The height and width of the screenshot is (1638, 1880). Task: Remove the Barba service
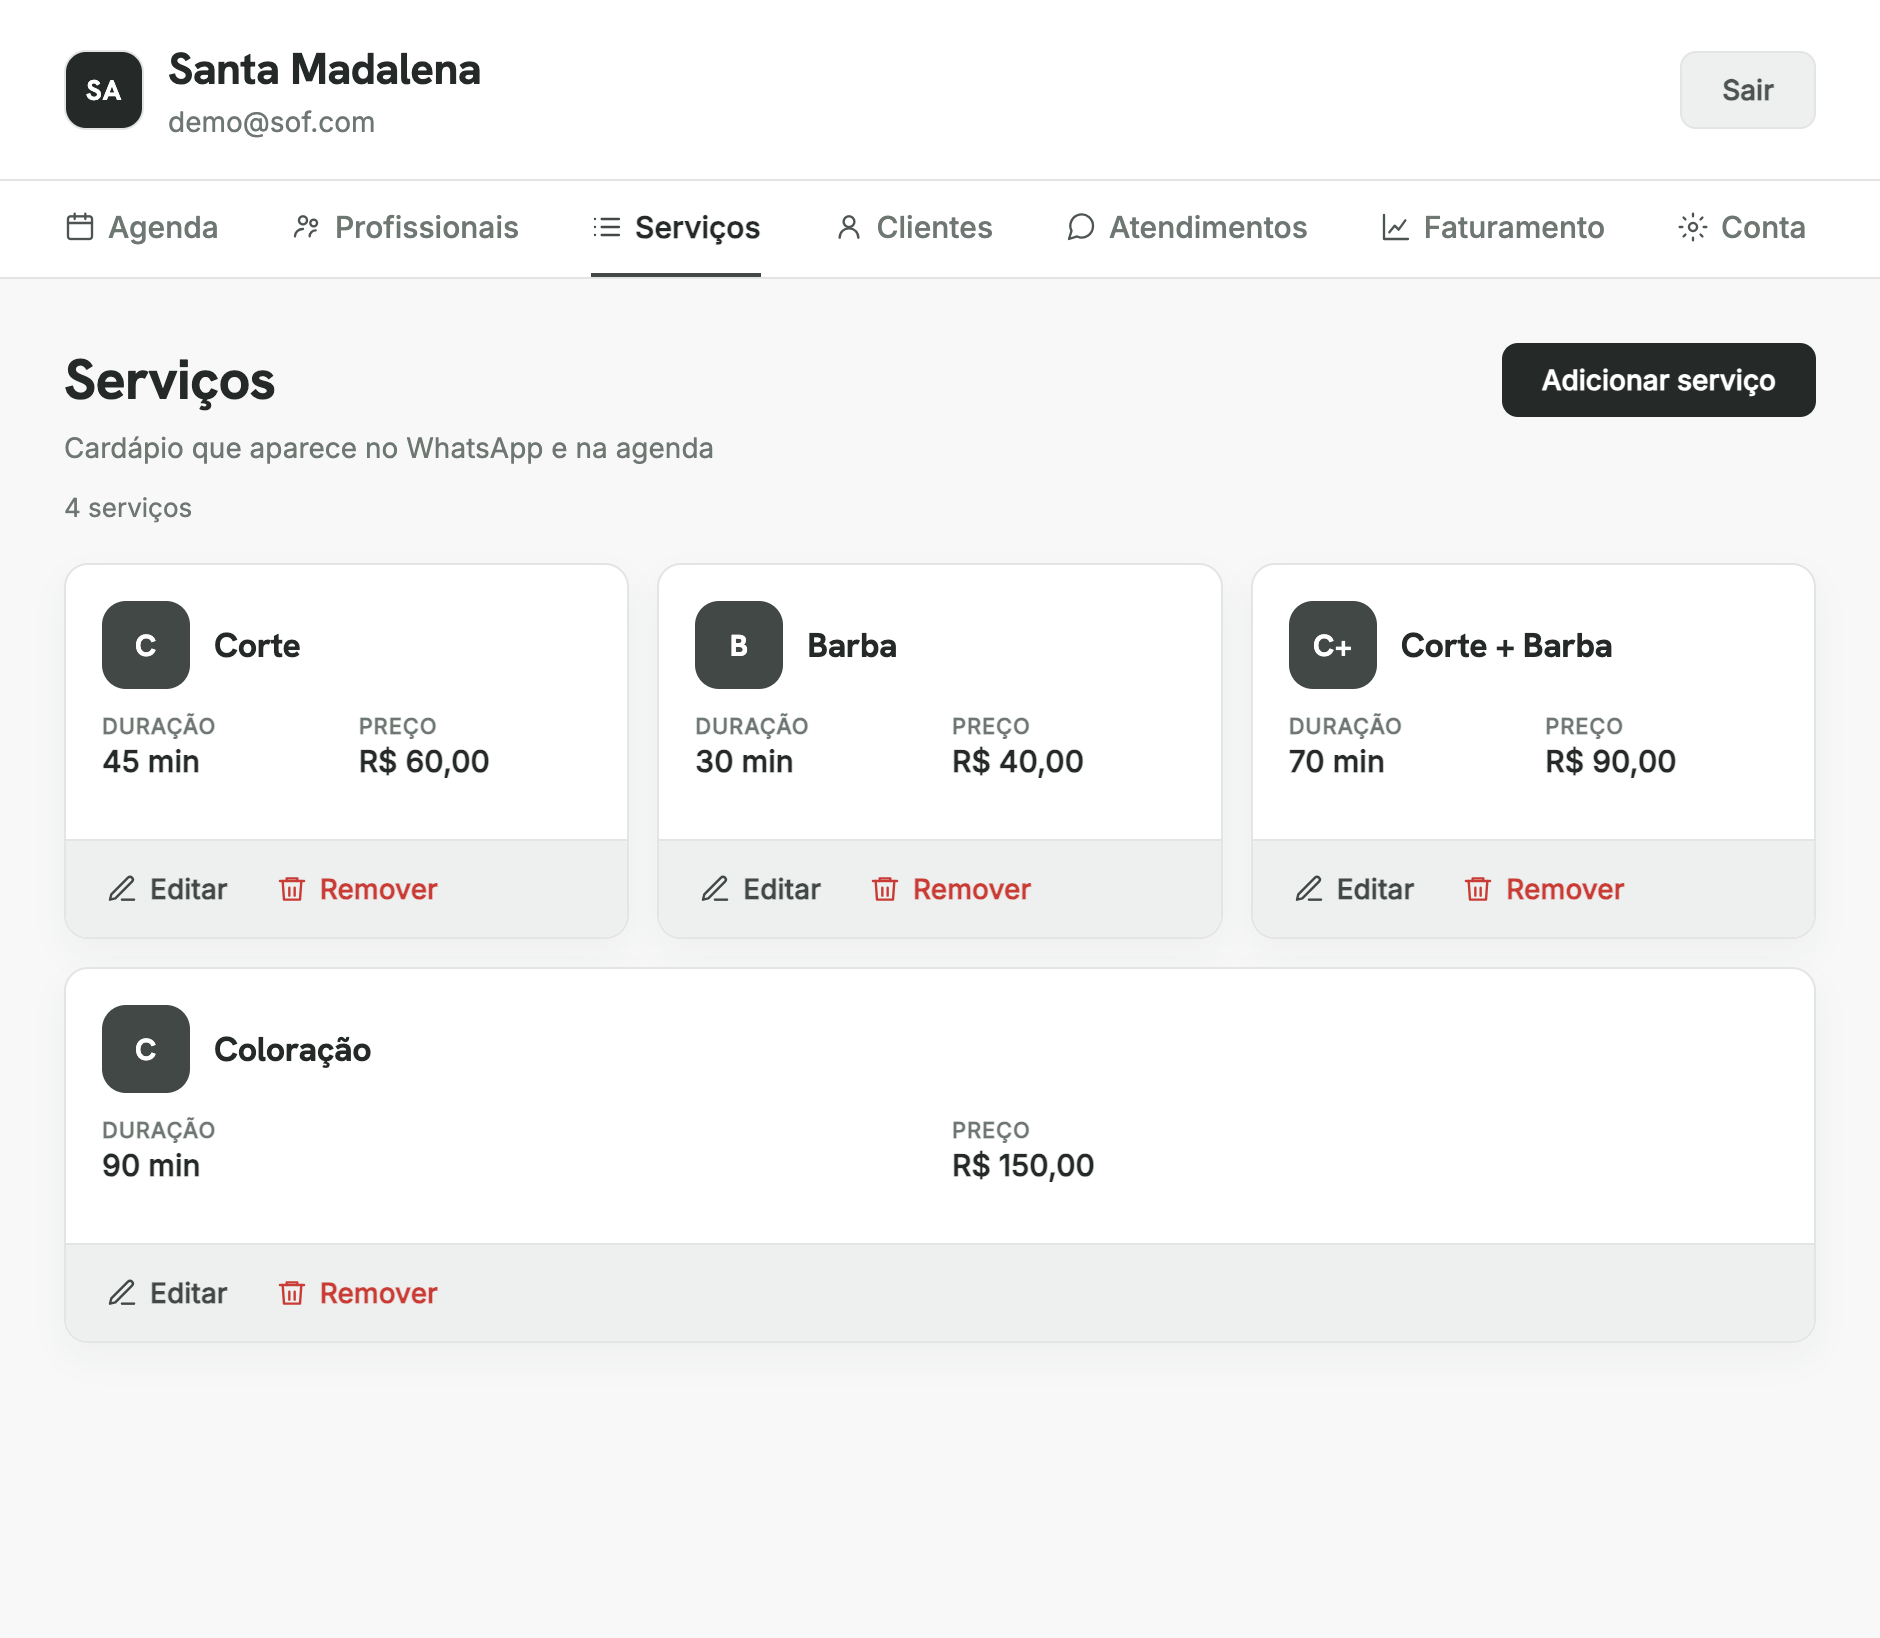pyautogui.click(x=951, y=889)
